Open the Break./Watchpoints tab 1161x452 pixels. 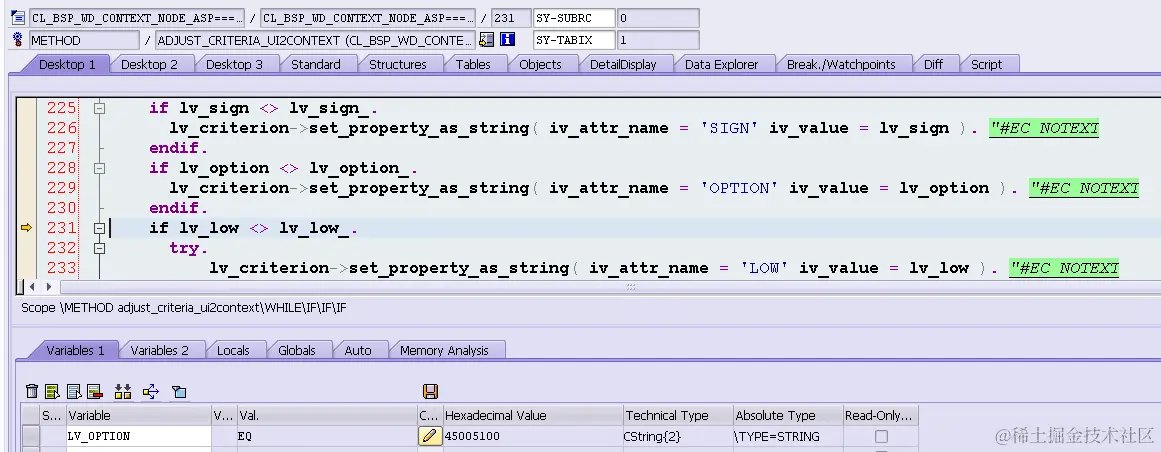click(840, 64)
